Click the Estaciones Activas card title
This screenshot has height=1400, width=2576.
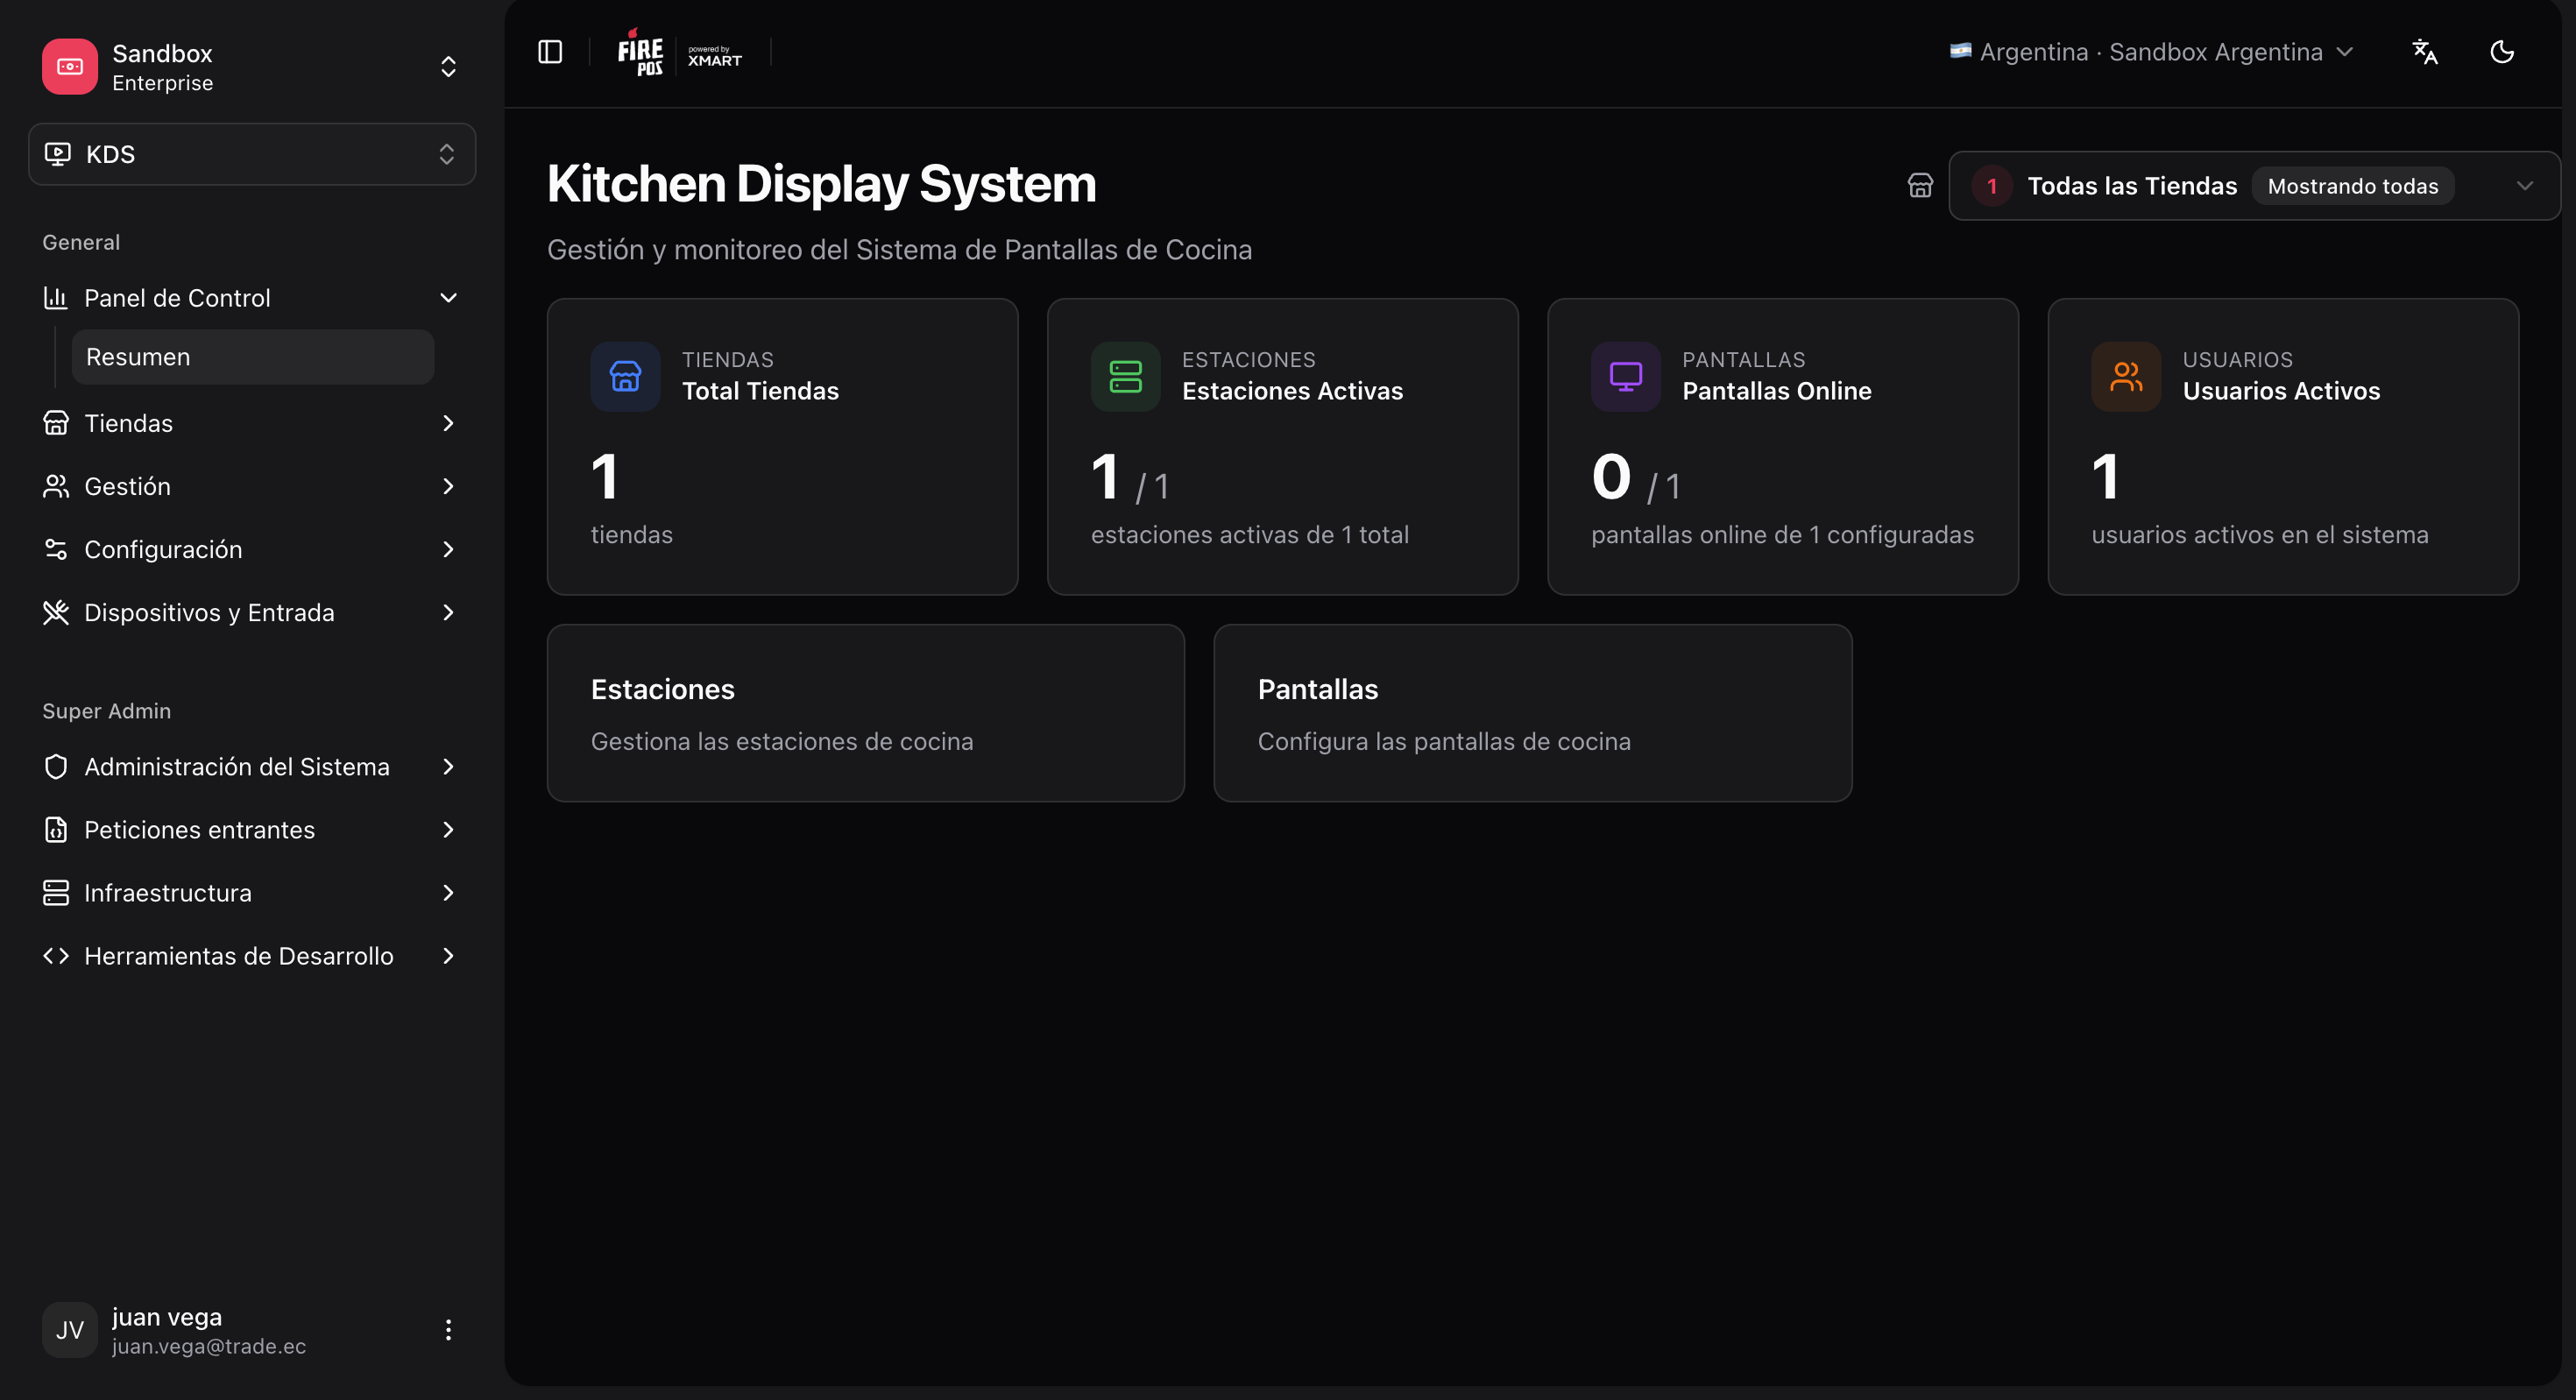click(x=1292, y=391)
